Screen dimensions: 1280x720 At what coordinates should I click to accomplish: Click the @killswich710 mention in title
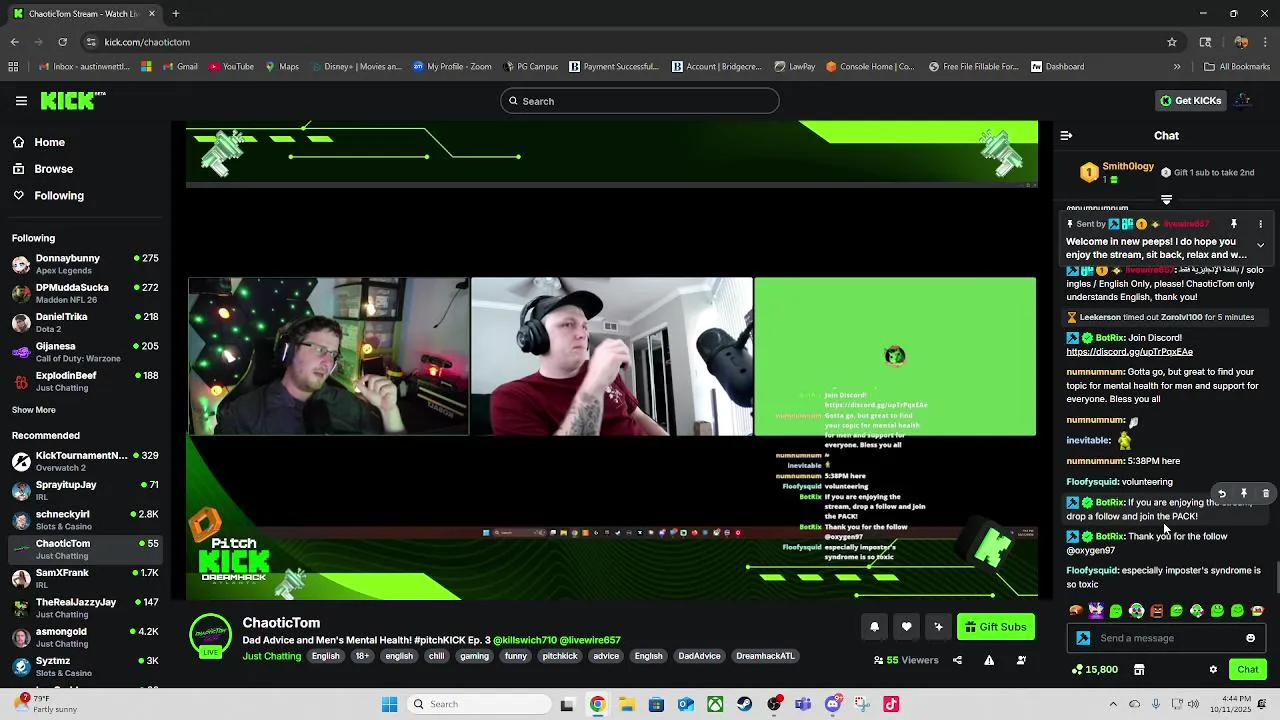click(x=524, y=640)
